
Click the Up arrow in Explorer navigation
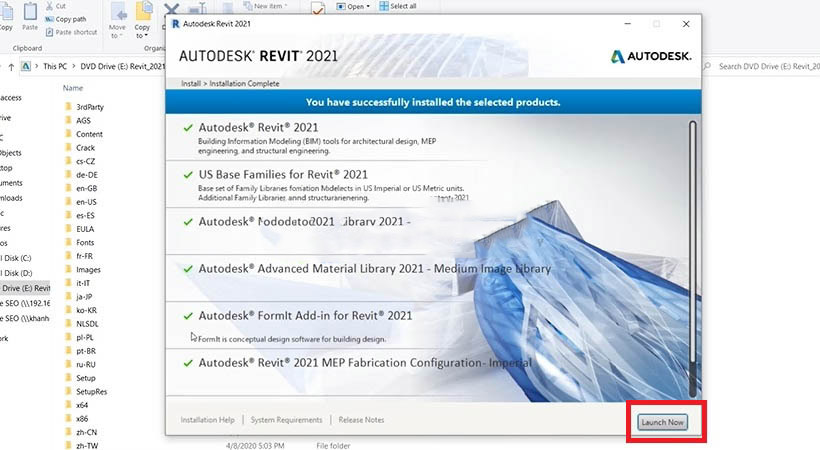pos(11,67)
